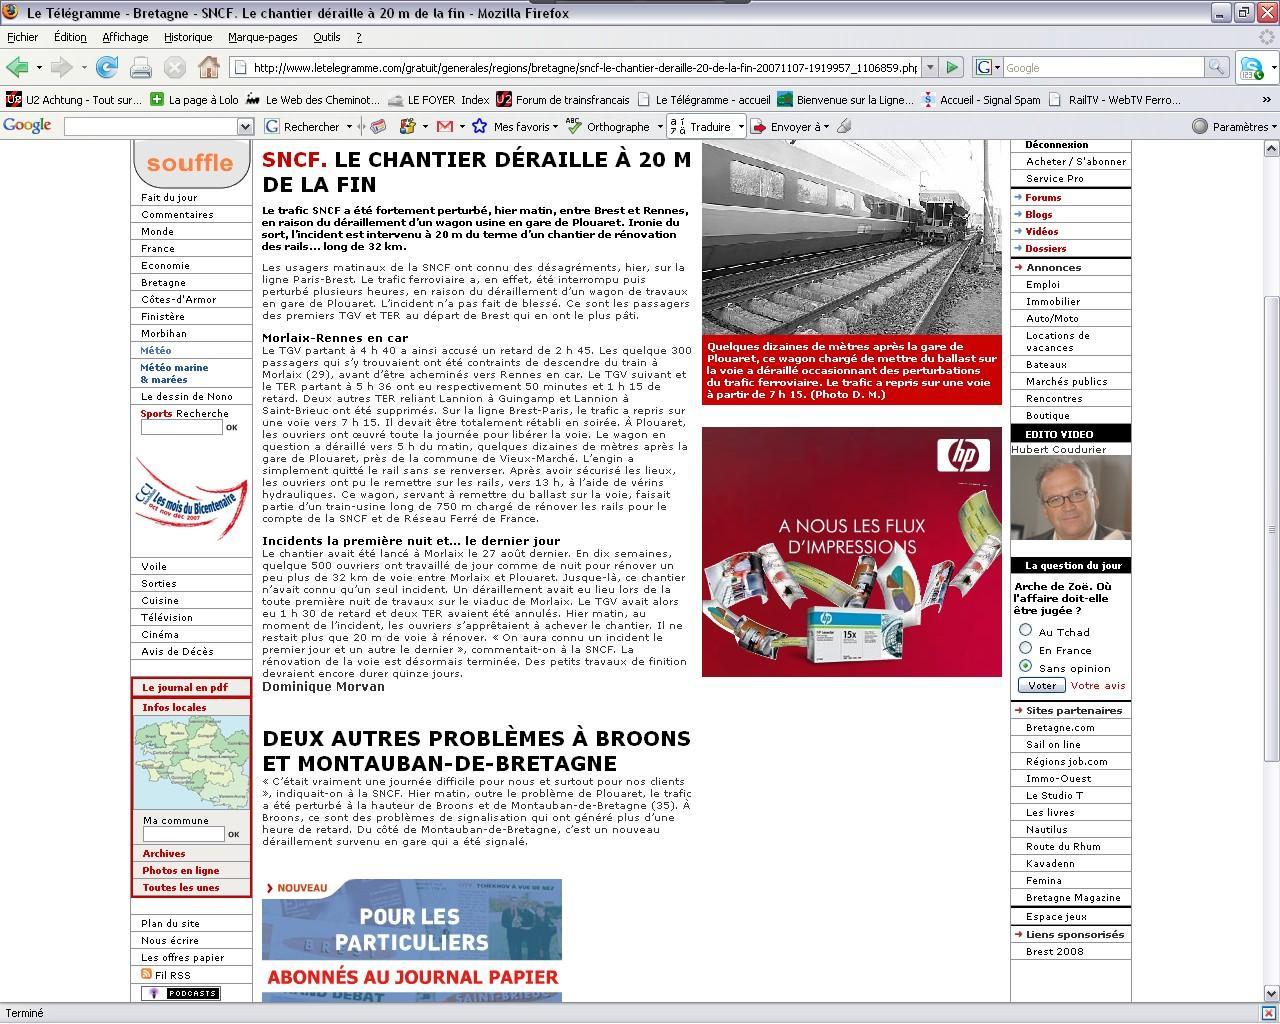Click the highlighter icon on the Google Toolbar
Image resolution: width=1280 pixels, height=1024 pixels.
pyautogui.click(x=844, y=126)
